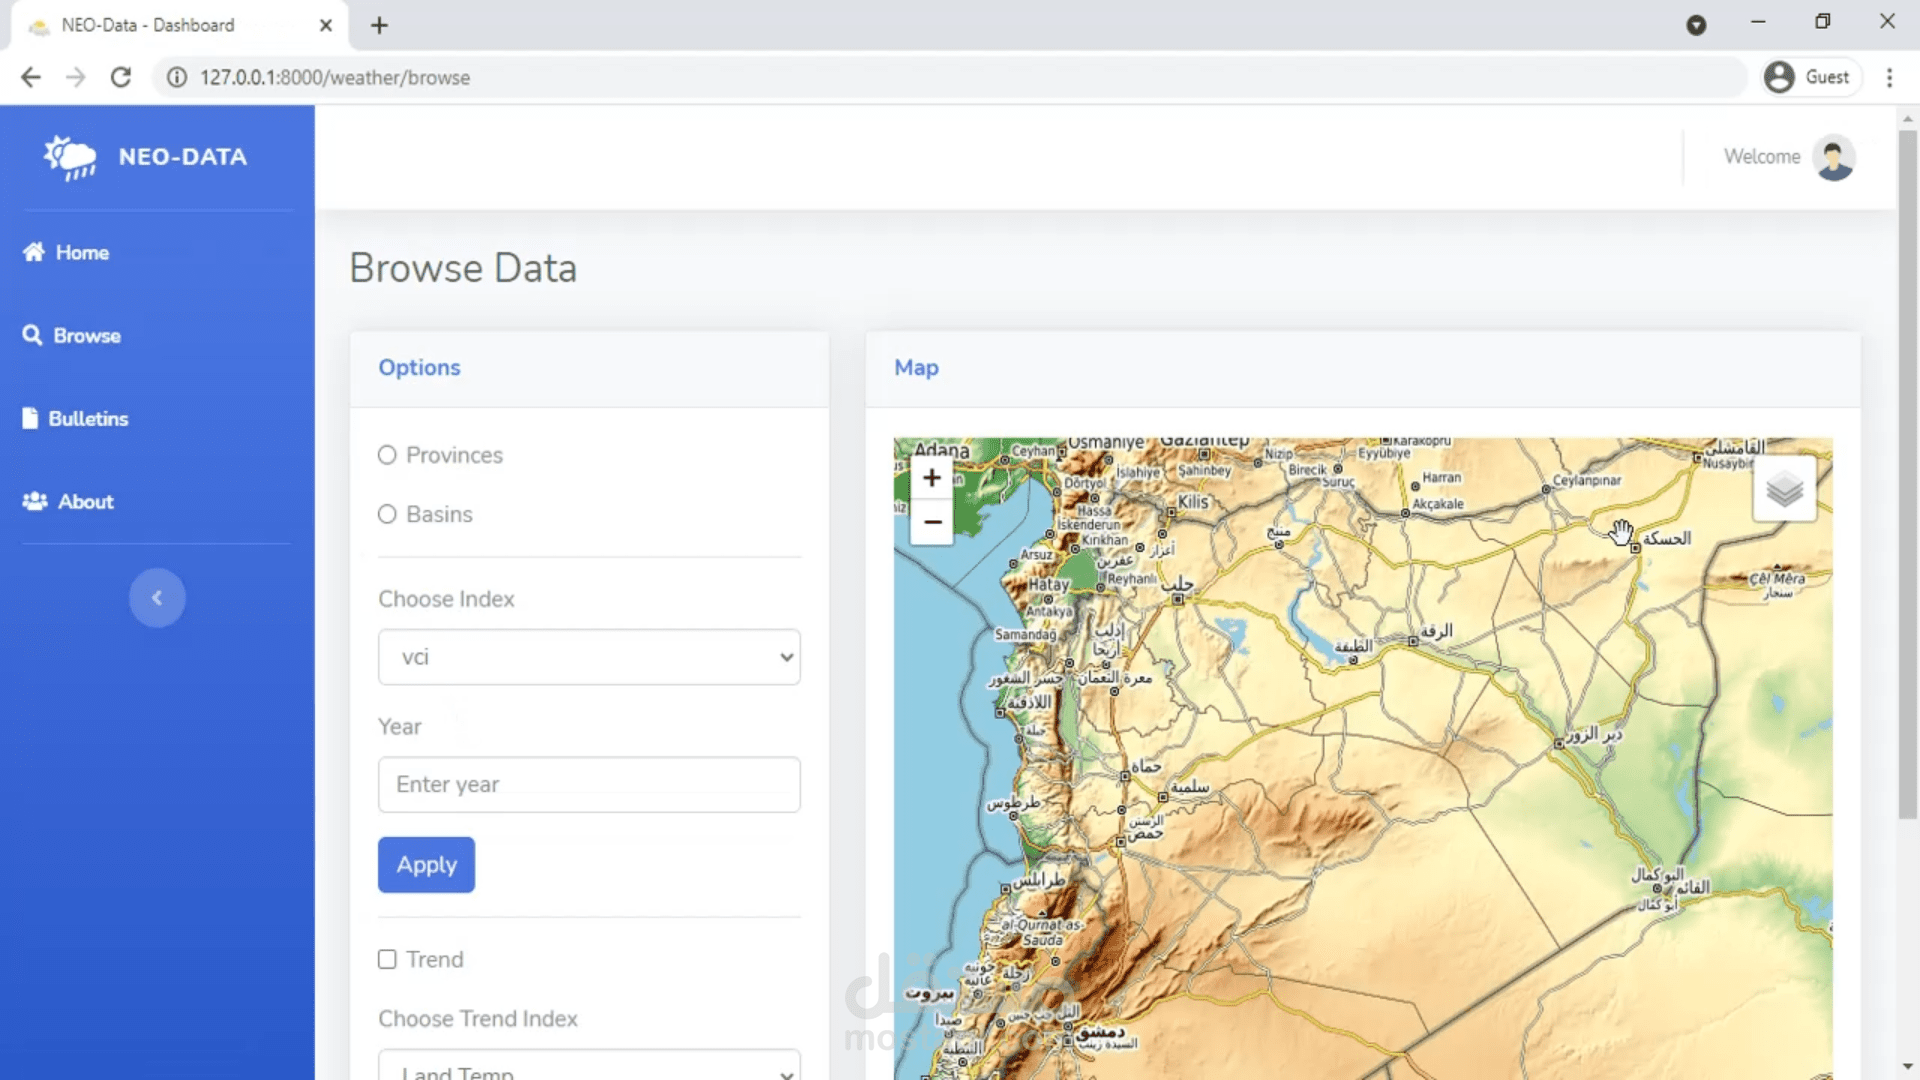Image resolution: width=1920 pixels, height=1080 pixels.
Task: Click the user avatar beside Welcome
Action: tap(1834, 157)
